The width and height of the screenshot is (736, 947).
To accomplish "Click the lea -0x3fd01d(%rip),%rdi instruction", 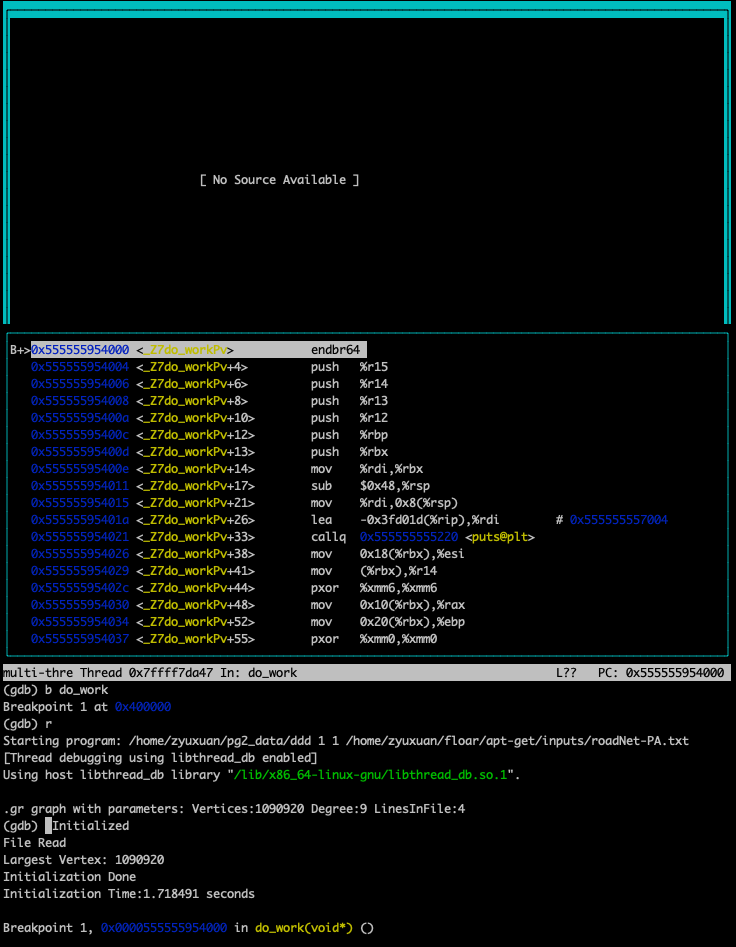I will coord(405,519).
